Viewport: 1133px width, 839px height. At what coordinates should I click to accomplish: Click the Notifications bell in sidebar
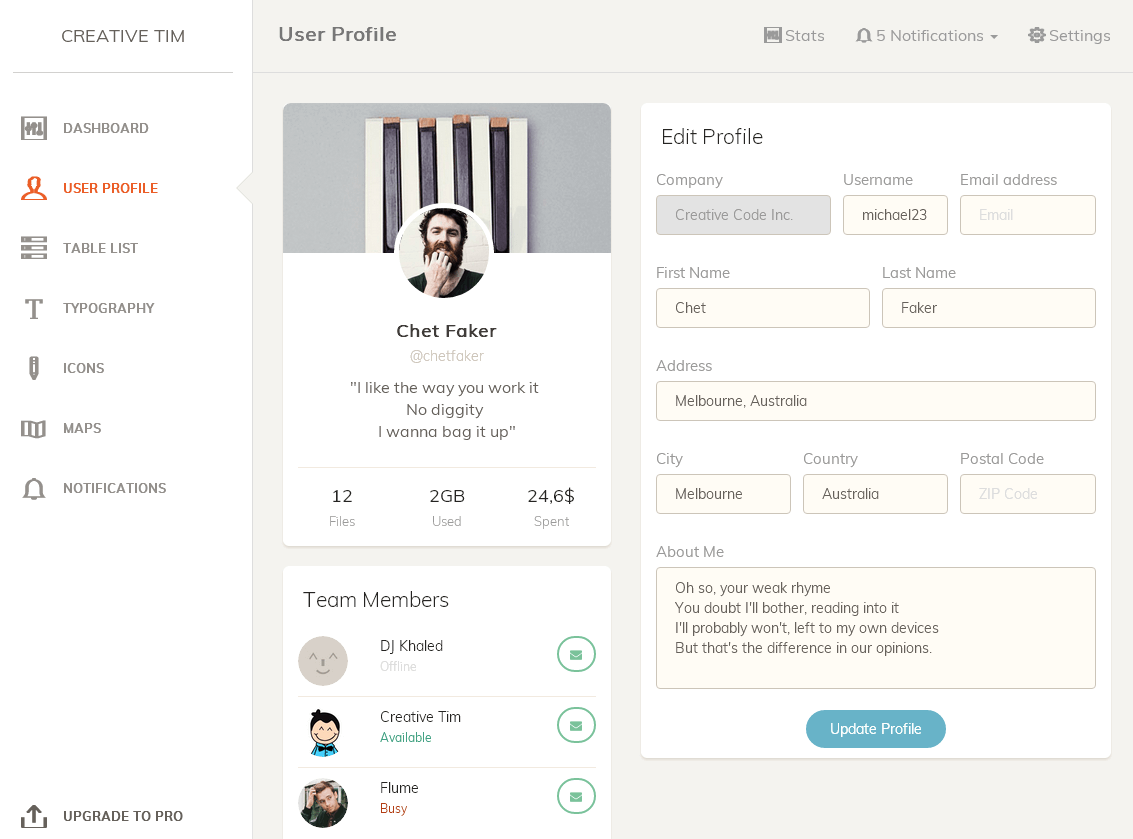click(34, 488)
